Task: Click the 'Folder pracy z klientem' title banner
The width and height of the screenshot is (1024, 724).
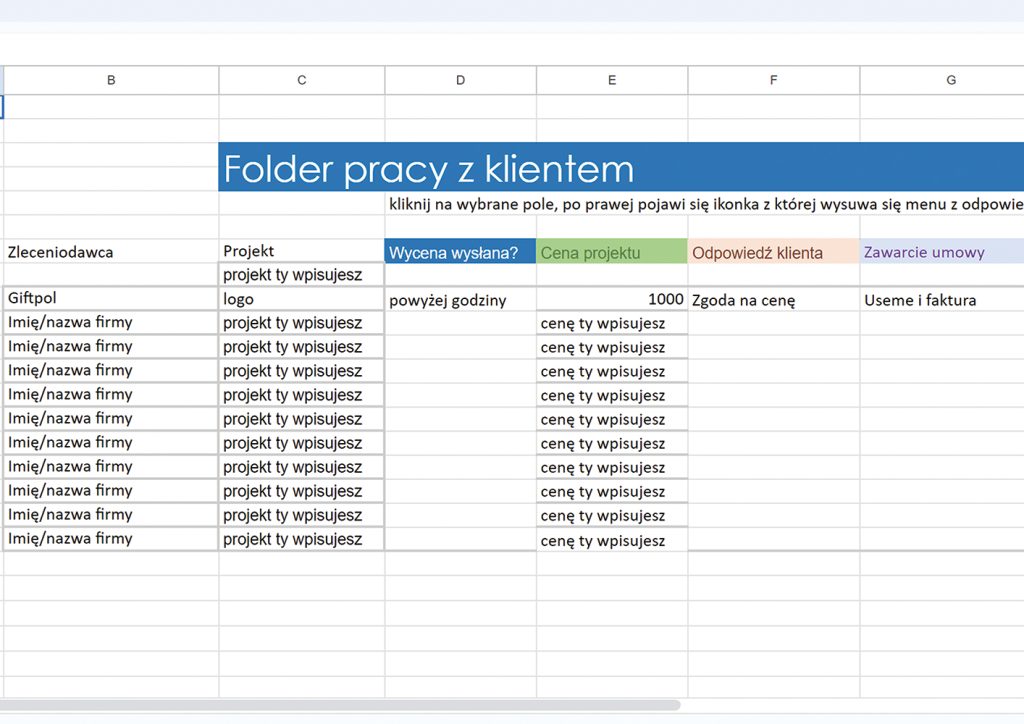Action: coord(620,168)
